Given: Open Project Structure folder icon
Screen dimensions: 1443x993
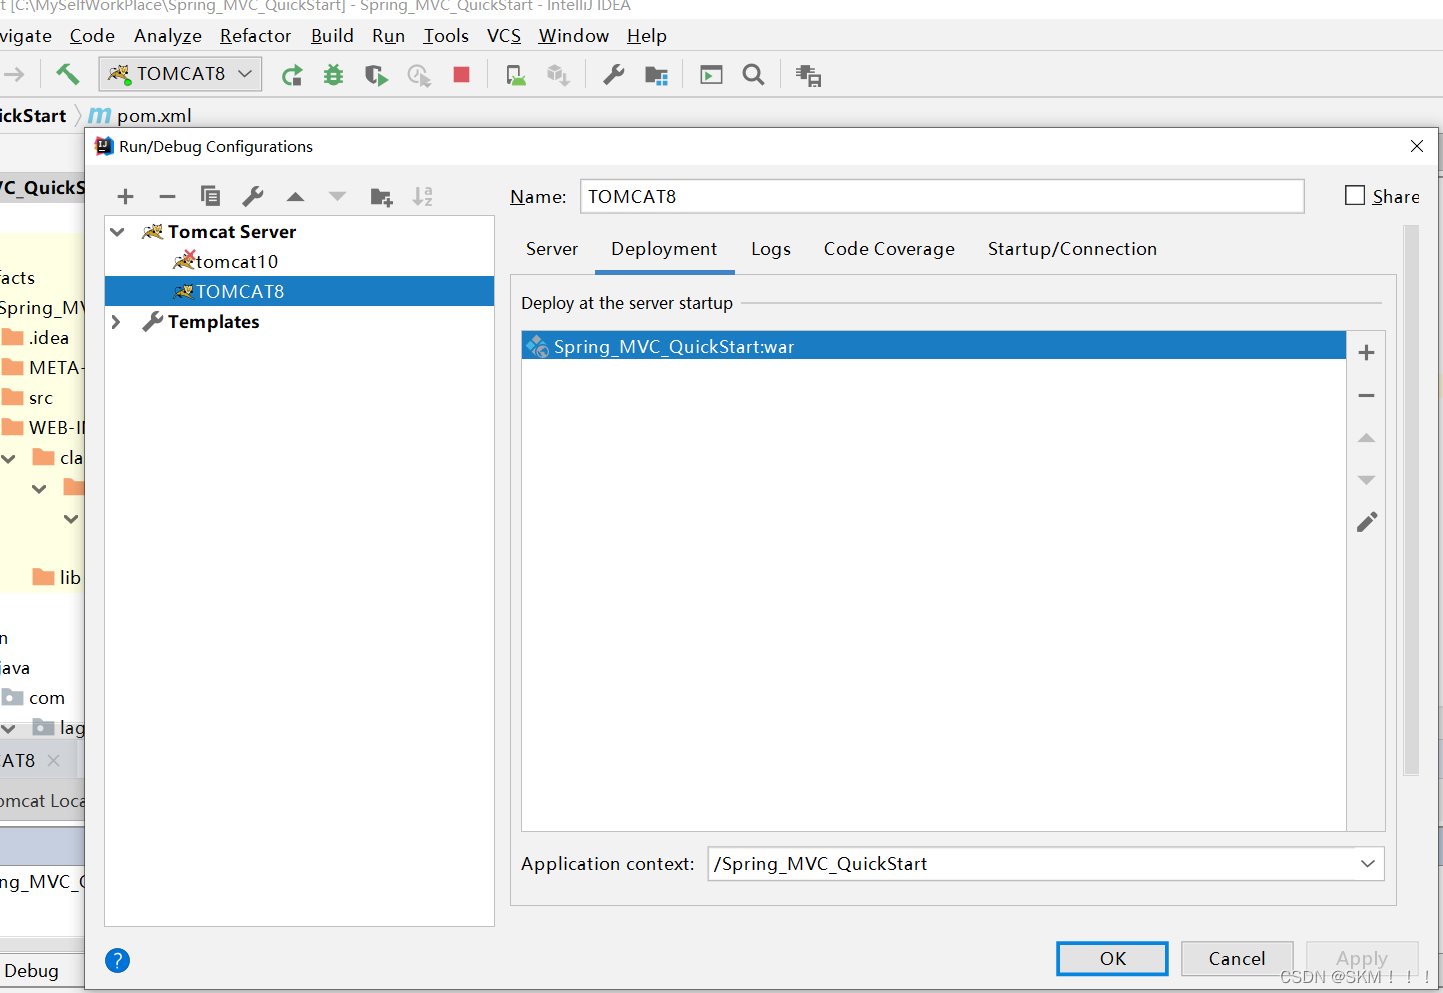Looking at the screenshot, I should click(x=656, y=75).
